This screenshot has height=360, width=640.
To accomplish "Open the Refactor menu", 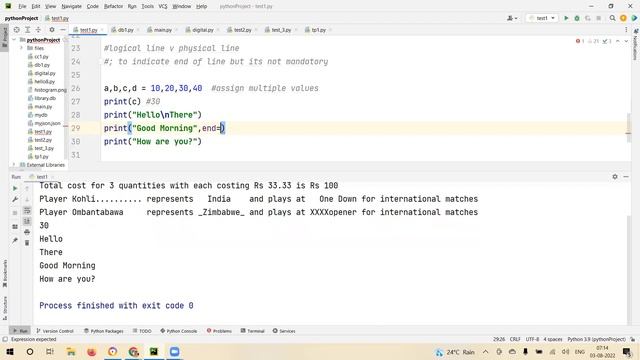I will coord(113,7).
